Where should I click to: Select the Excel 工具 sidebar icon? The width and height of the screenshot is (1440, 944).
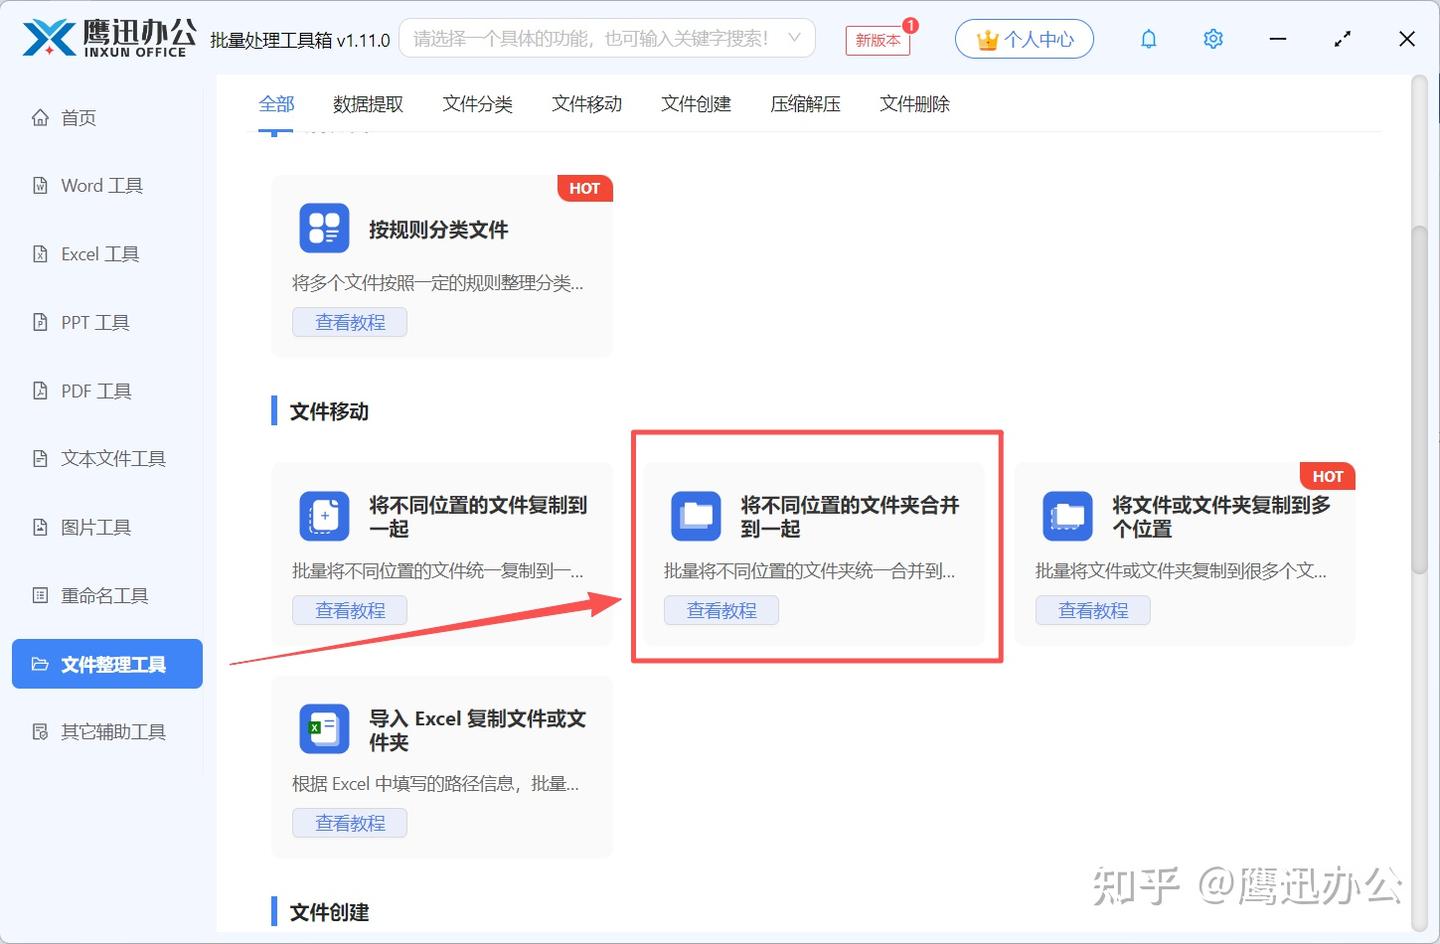click(100, 253)
